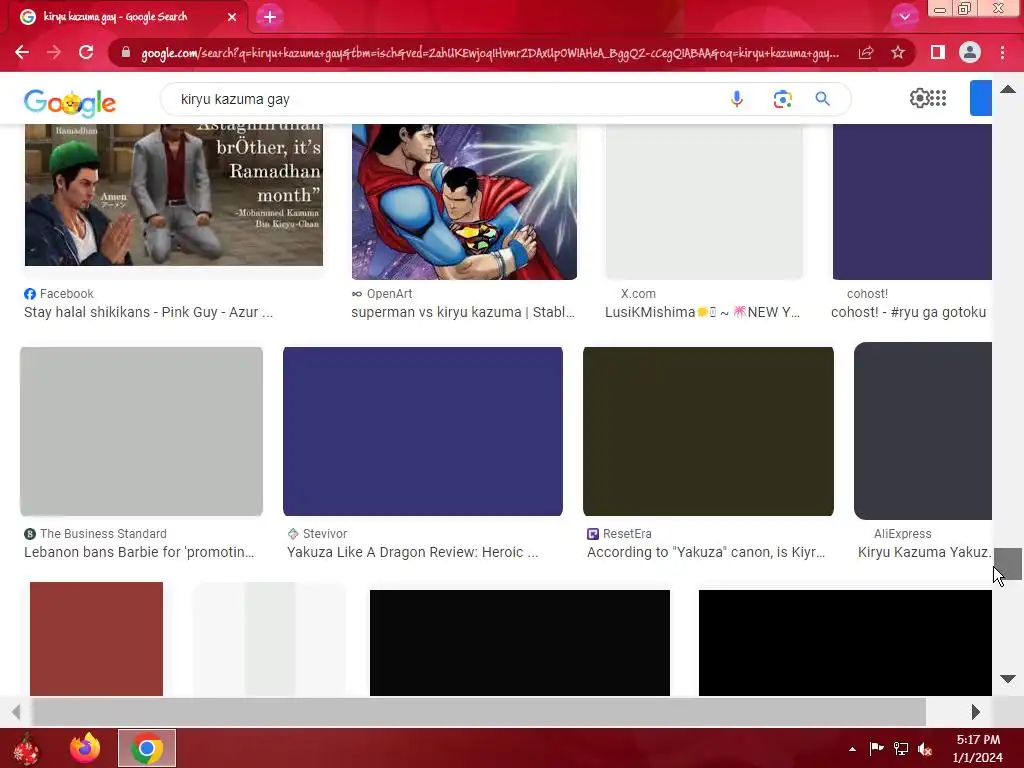The width and height of the screenshot is (1024, 768).
Task: Open Google quick settings gear
Action: point(919,98)
